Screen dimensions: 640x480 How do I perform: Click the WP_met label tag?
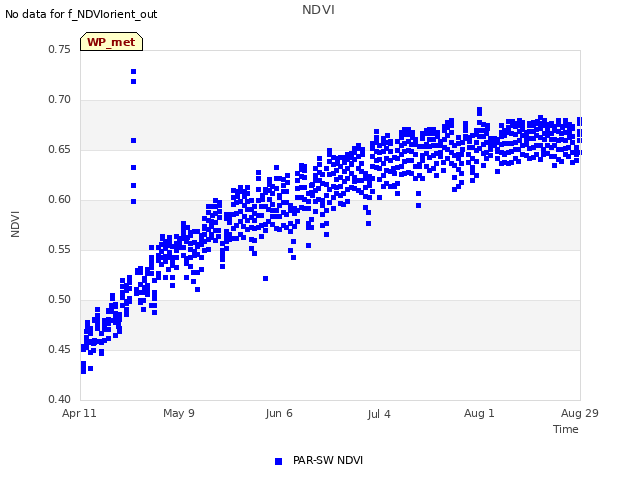tap(111, 42)
